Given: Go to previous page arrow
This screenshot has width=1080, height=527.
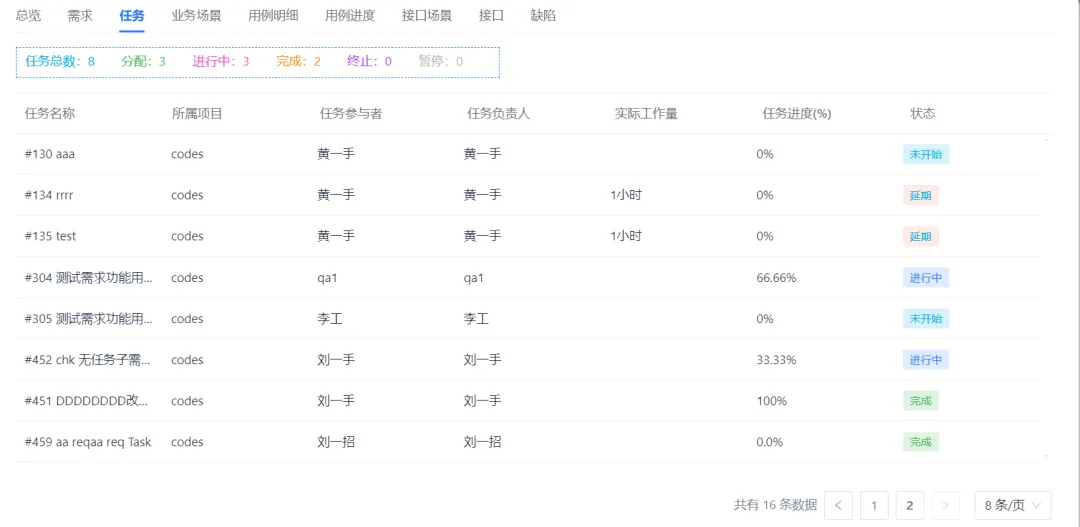Looking at the screenshot, I should (x=838, y=505).
